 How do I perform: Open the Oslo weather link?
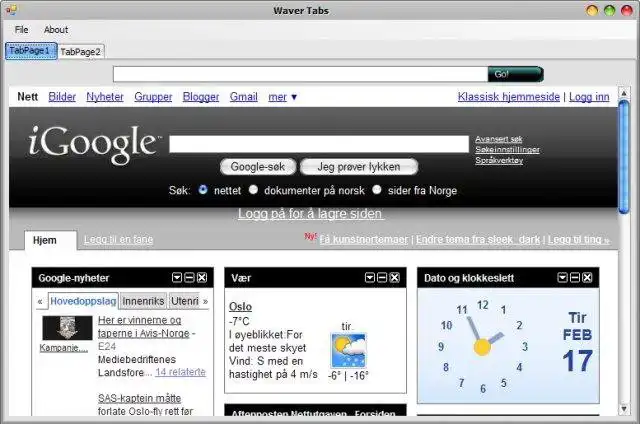[240, 306]
